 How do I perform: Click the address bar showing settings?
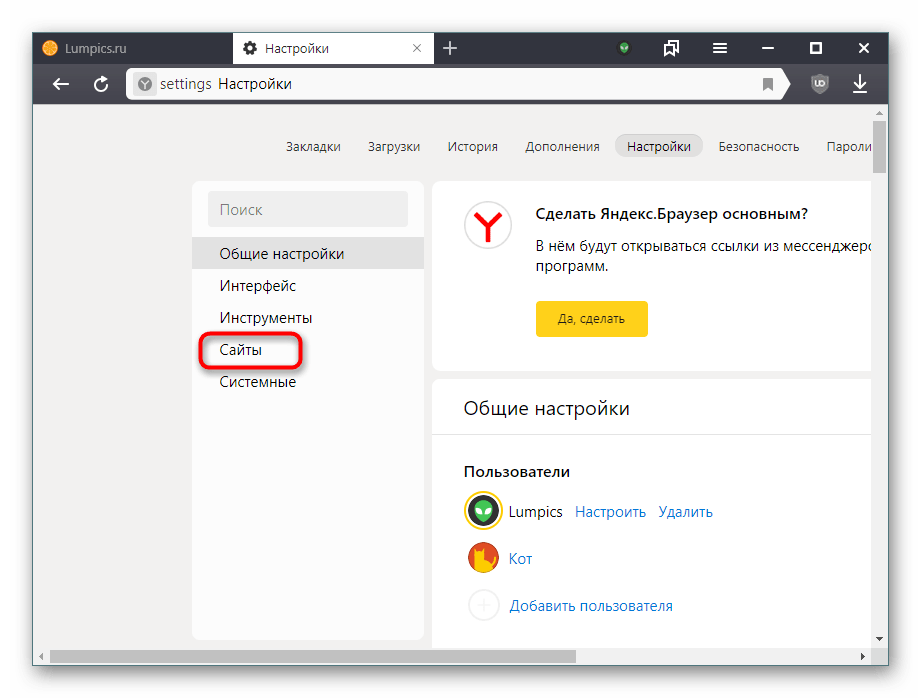click(458, 84)
